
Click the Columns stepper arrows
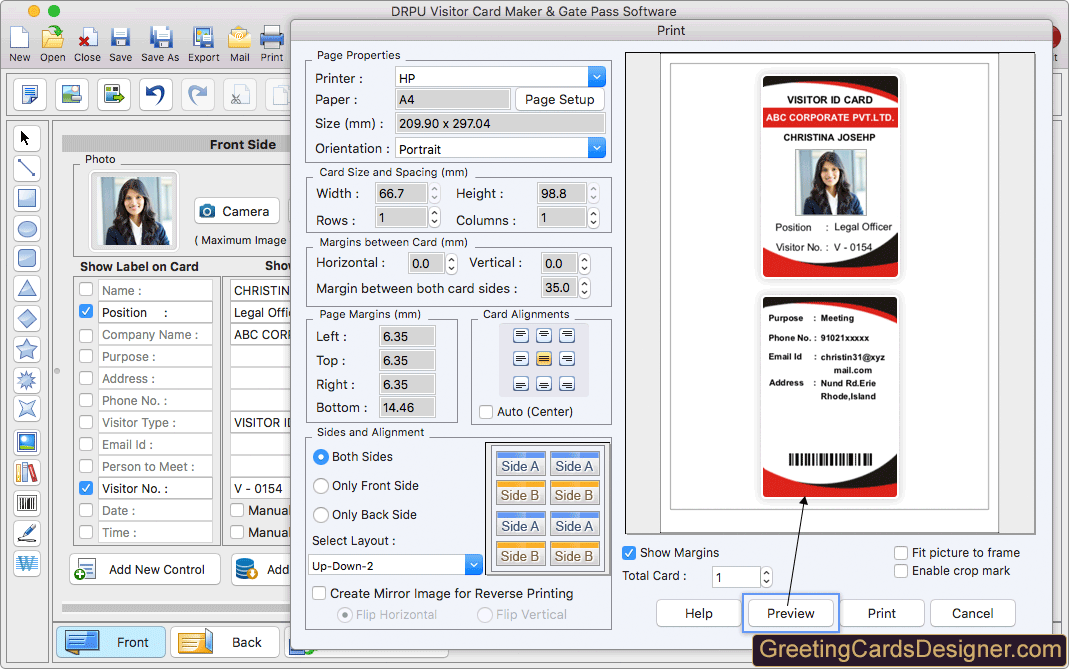594,218
